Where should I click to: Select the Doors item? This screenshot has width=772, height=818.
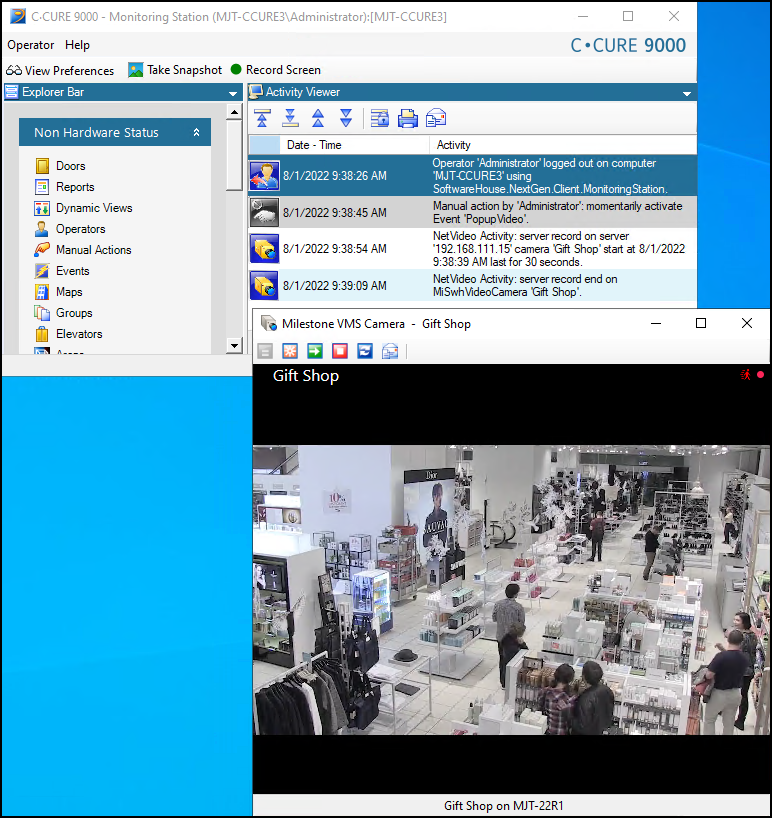point(71,166)
